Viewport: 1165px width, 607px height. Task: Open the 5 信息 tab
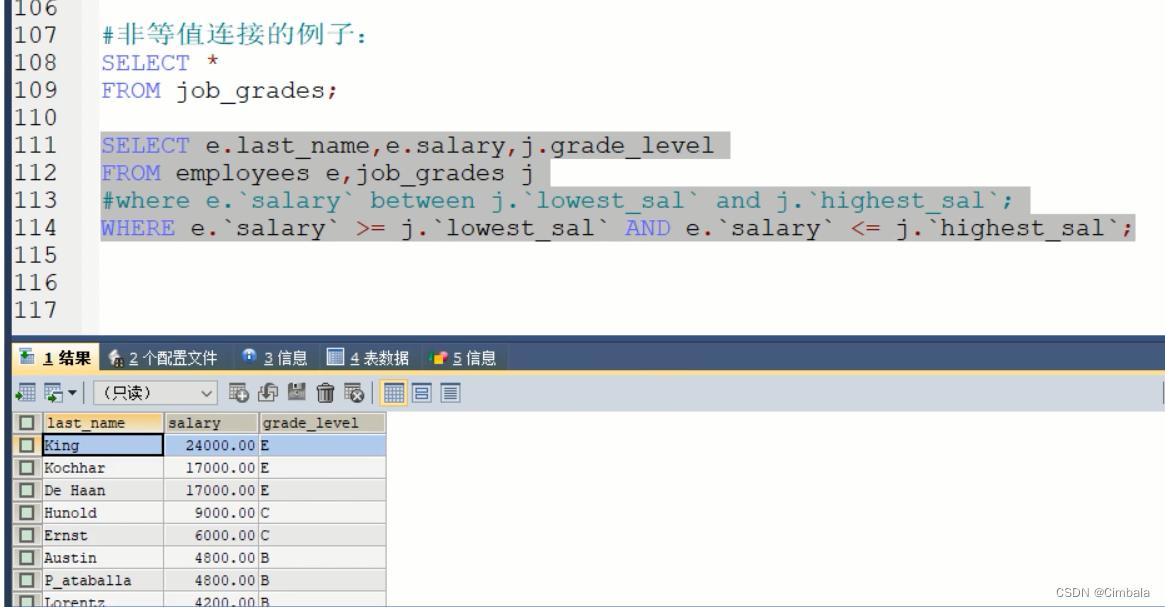click(463, 358)
